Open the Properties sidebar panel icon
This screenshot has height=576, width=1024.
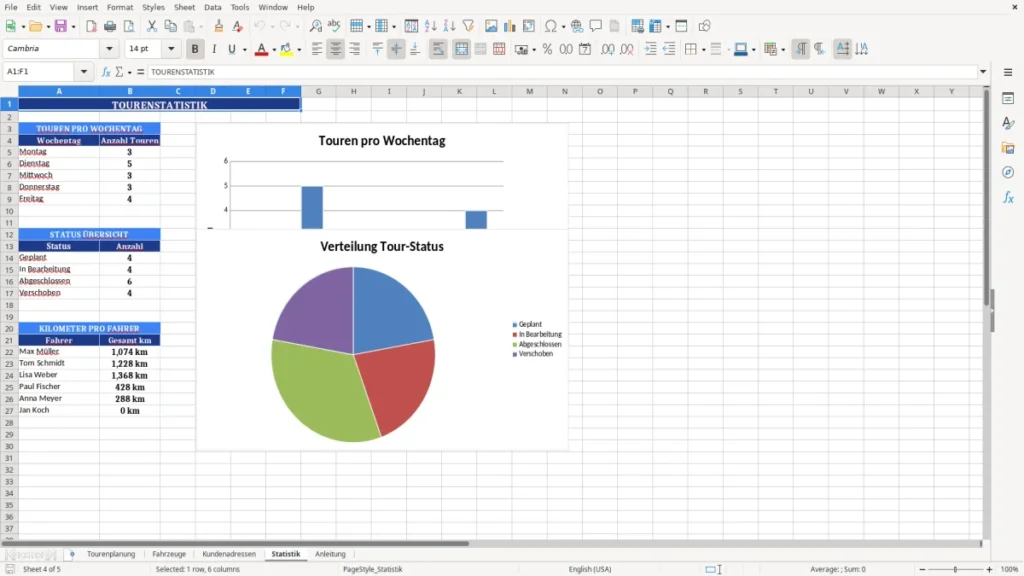(x=1008, y=99)
